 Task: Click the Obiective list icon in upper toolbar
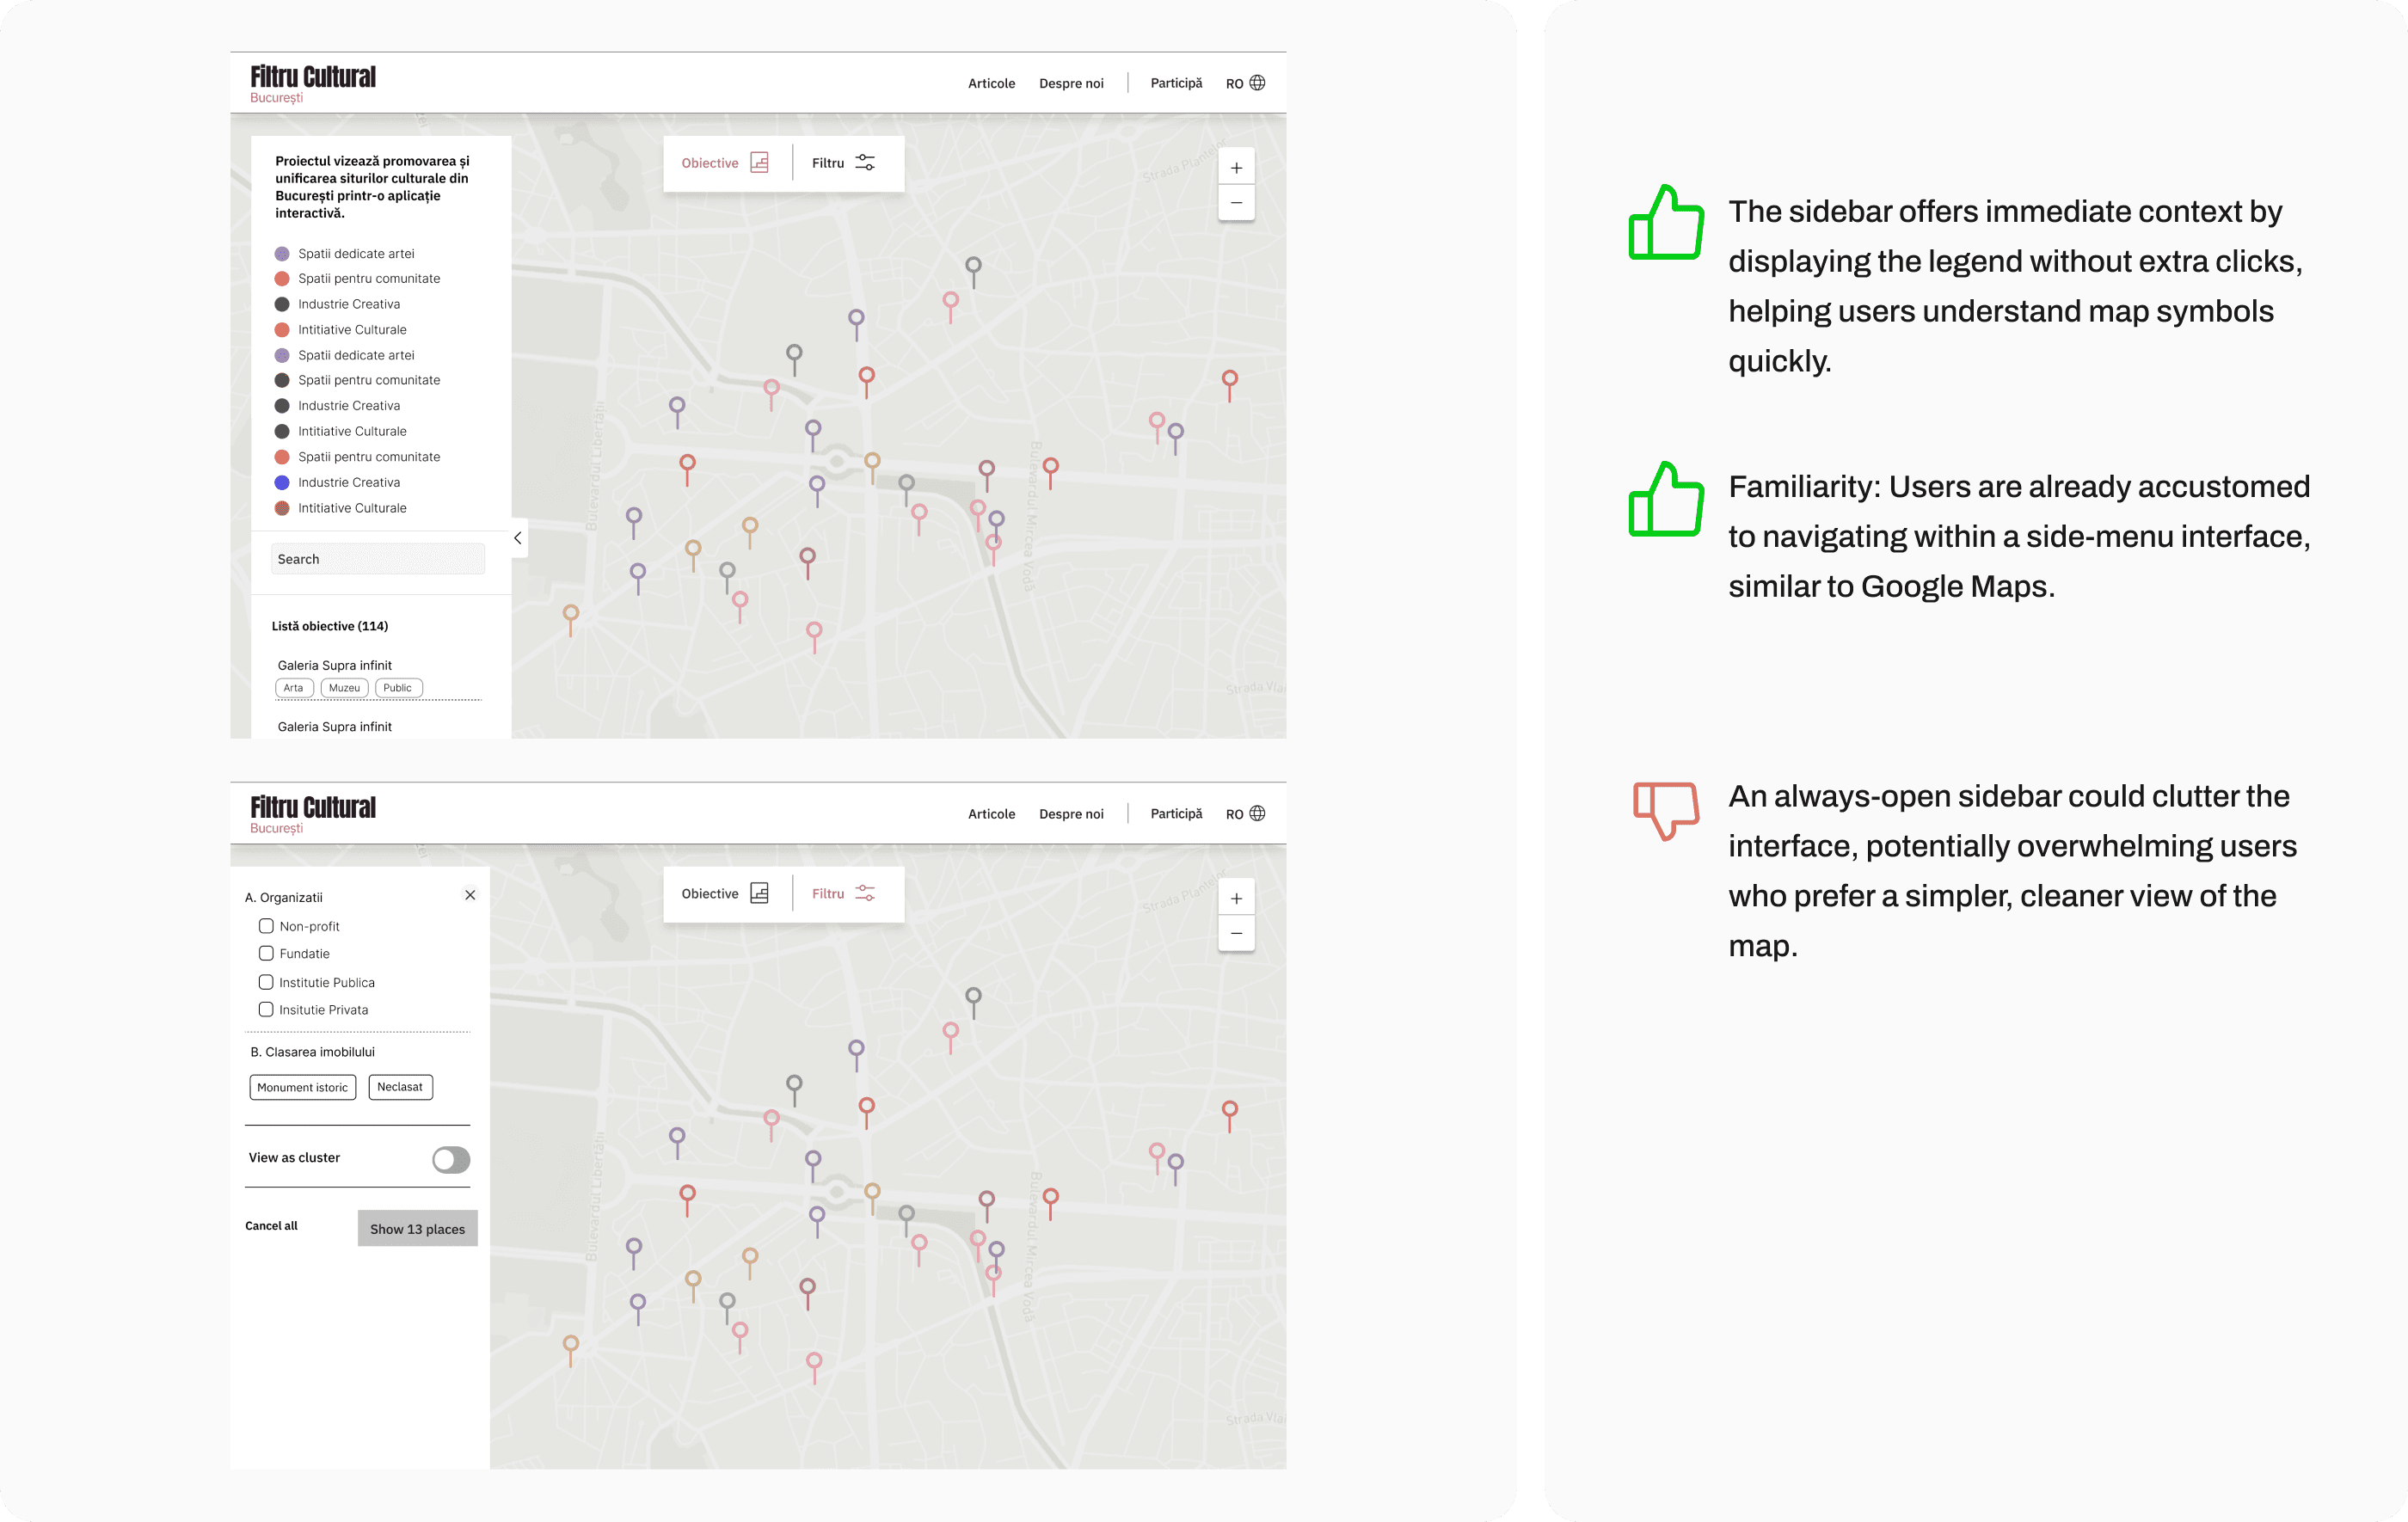click(x=759, y=163)
